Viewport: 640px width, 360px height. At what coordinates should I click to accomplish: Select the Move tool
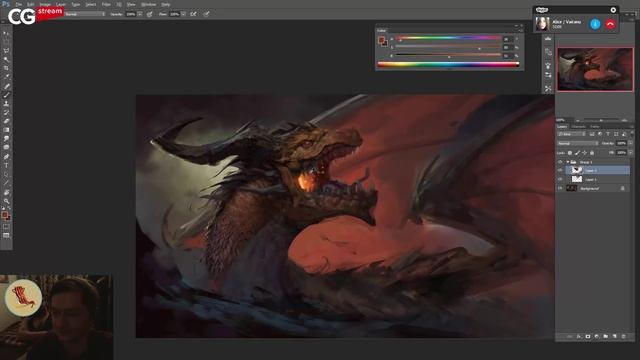pyautogui.click(x=6, y=33)
